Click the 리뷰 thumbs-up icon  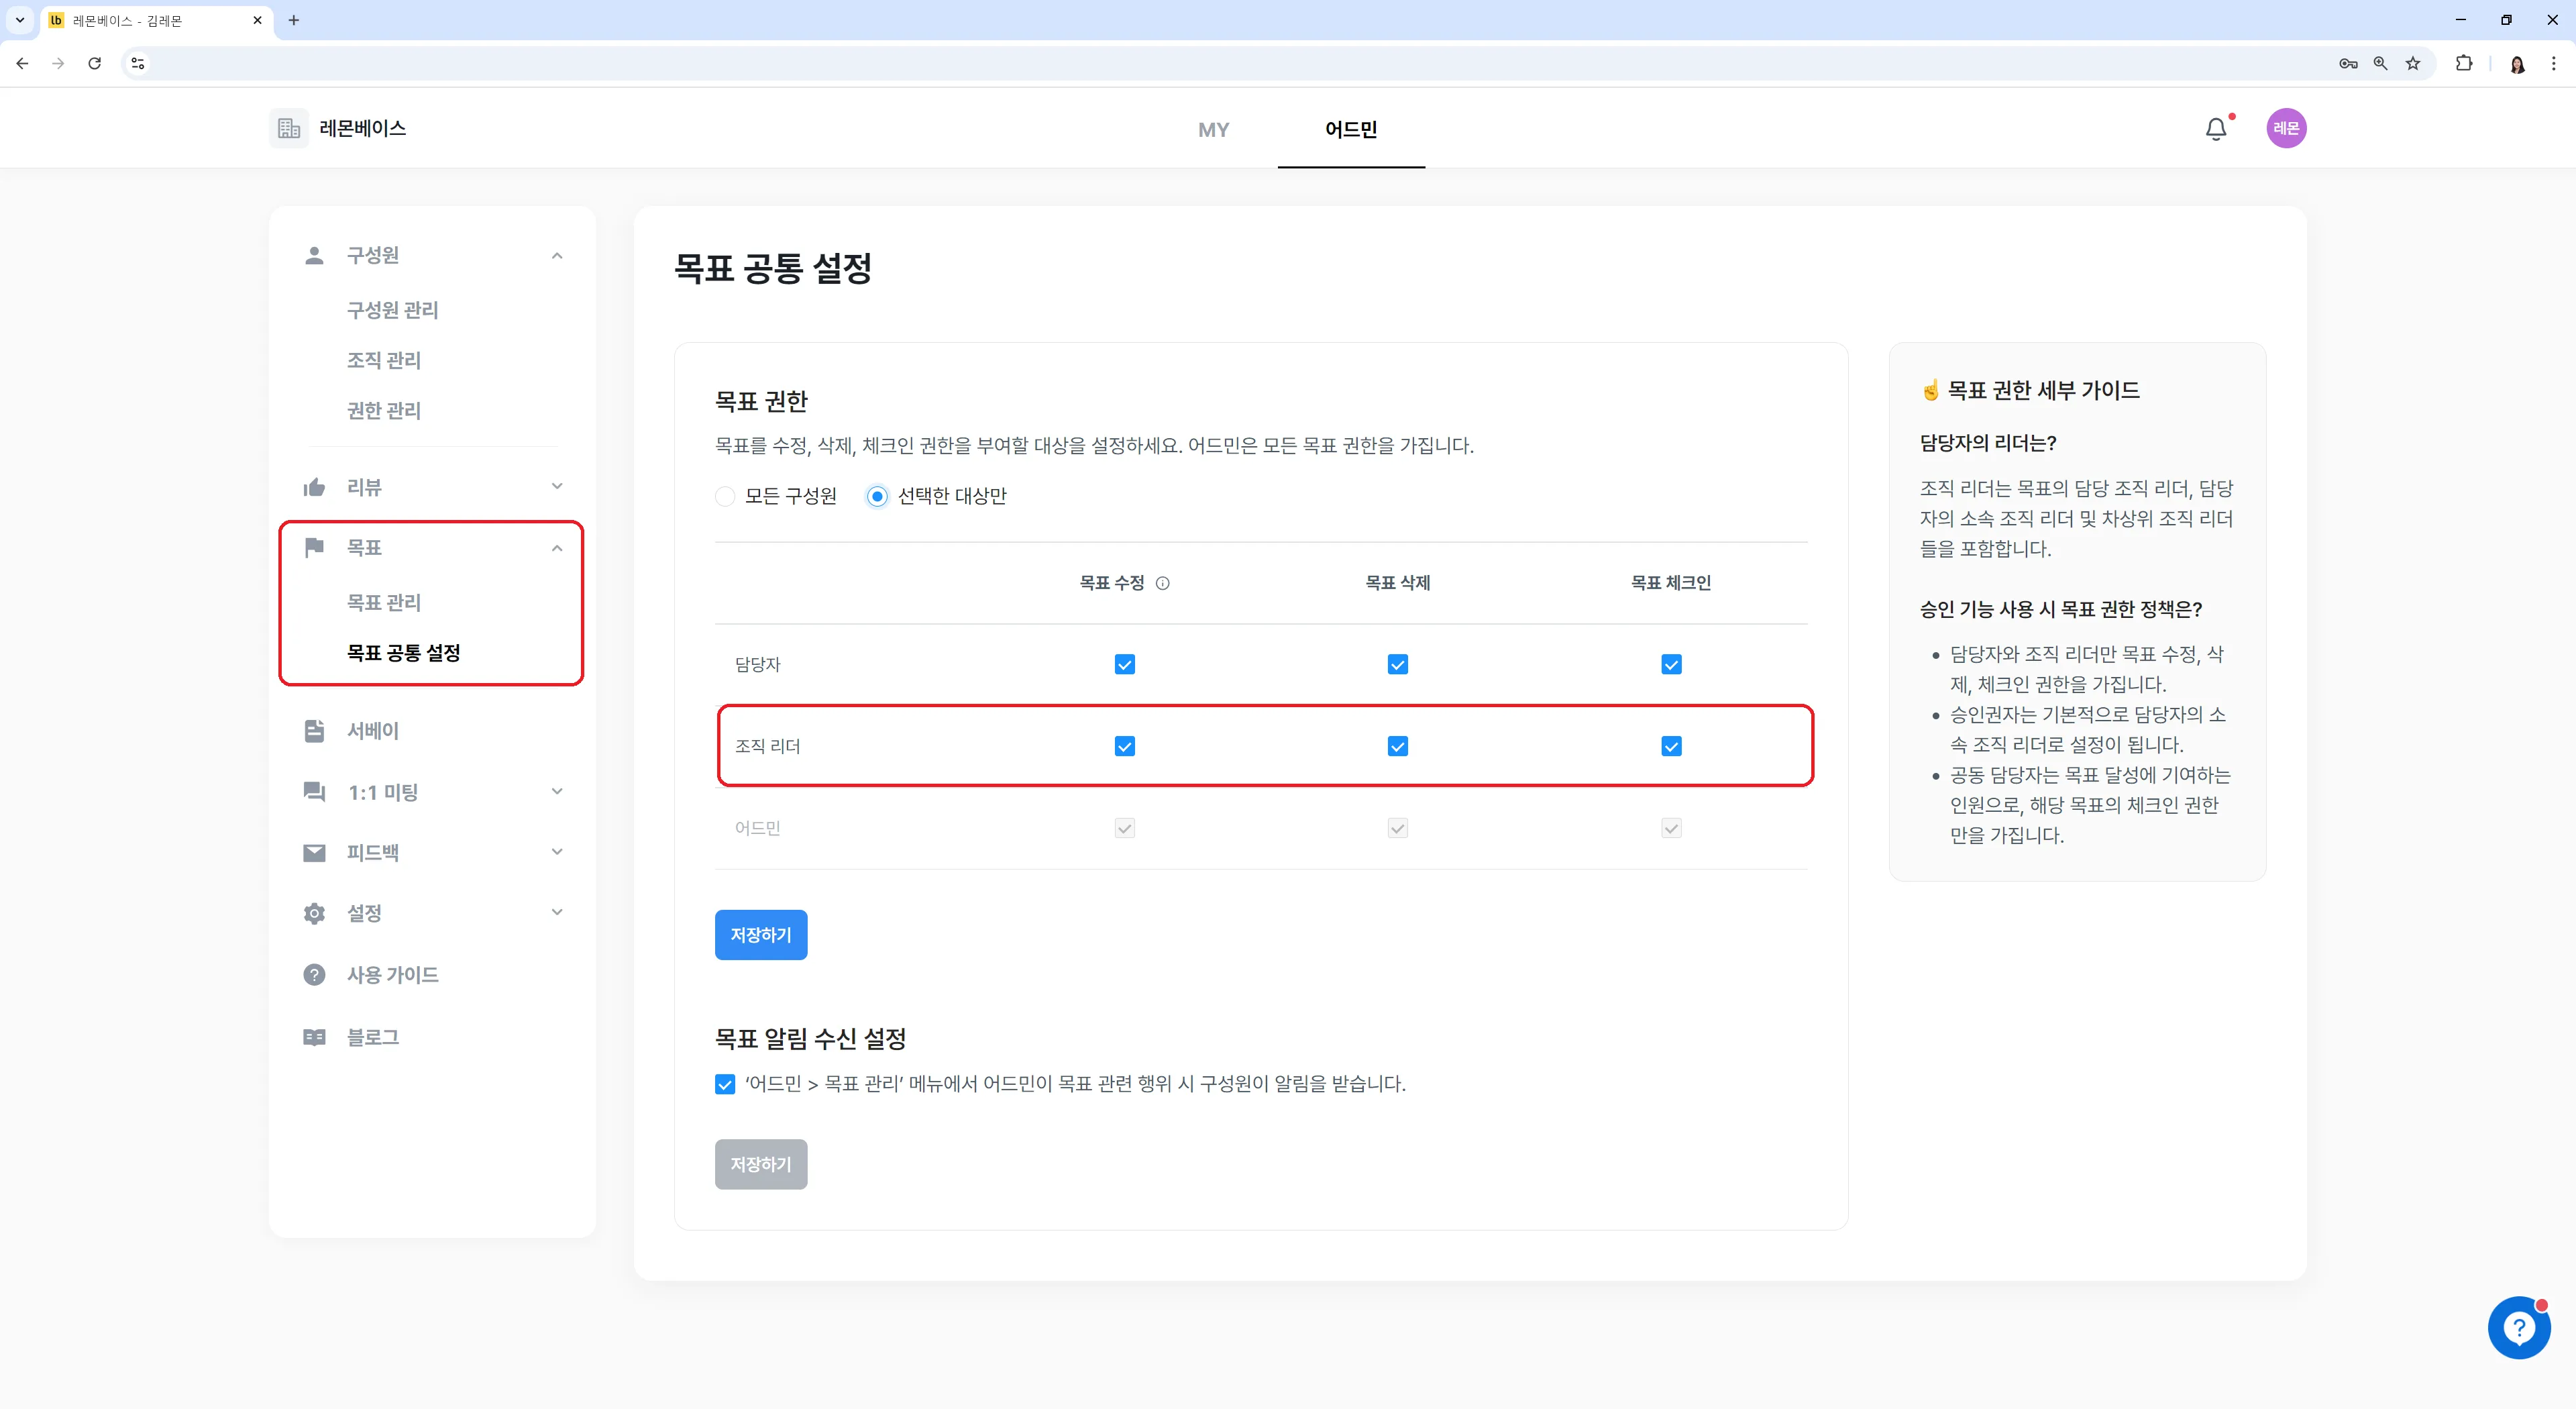click(x=314, y=487)
